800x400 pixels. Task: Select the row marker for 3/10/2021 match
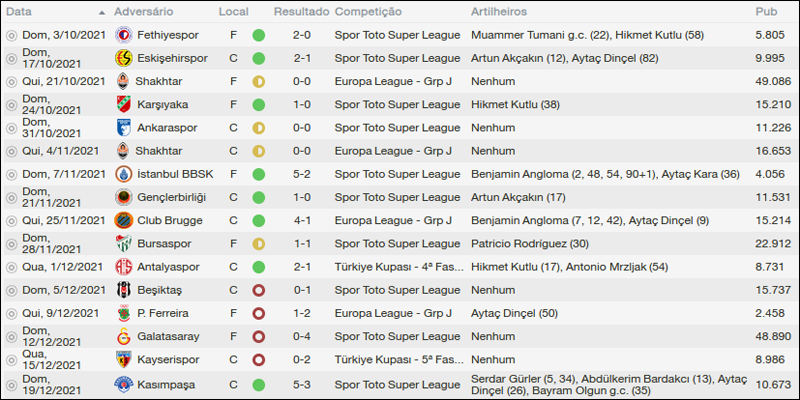[x=11, y=34]
